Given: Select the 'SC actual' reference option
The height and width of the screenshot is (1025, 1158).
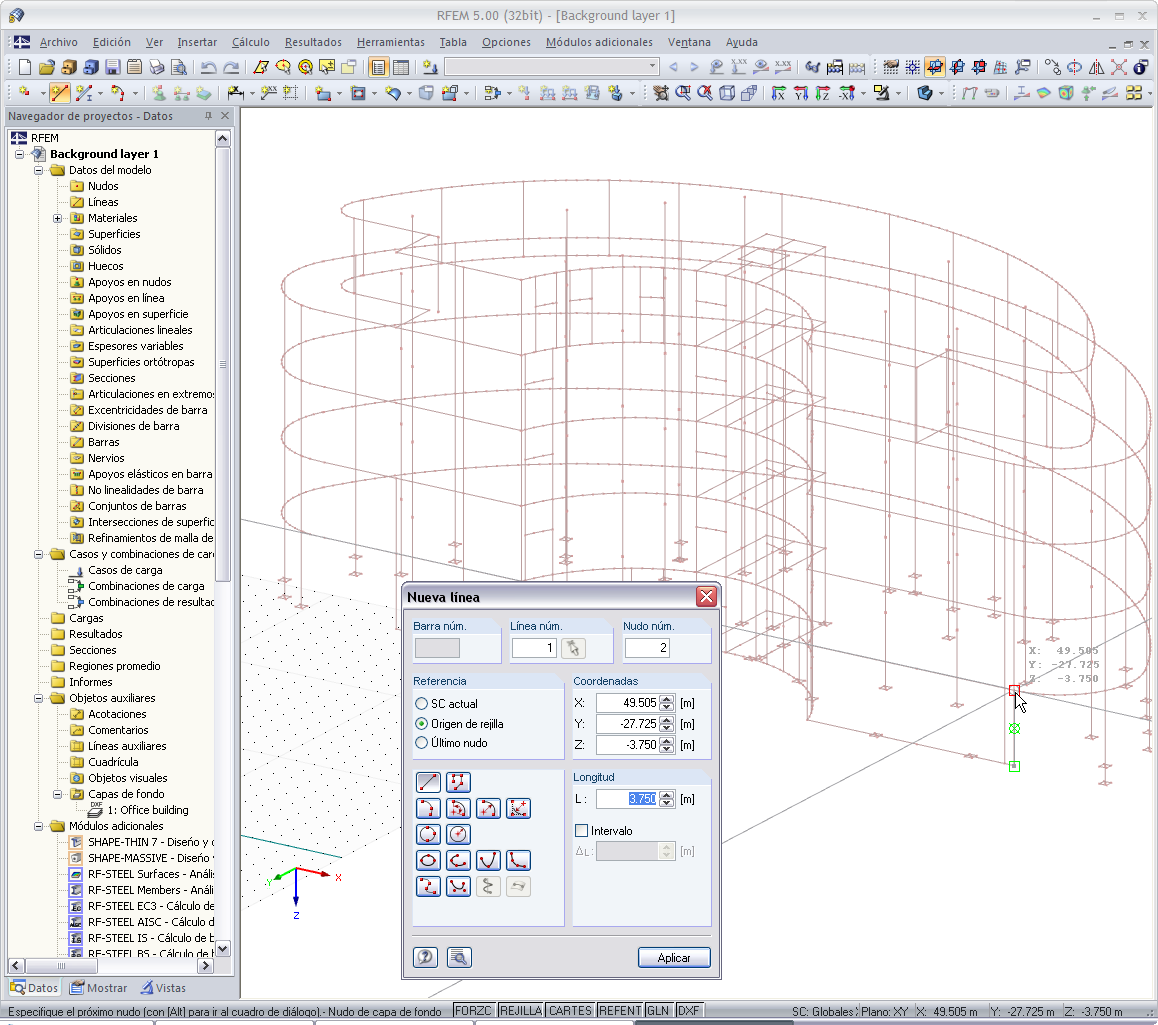Looking at the screenshot, I should click(422, 703).
